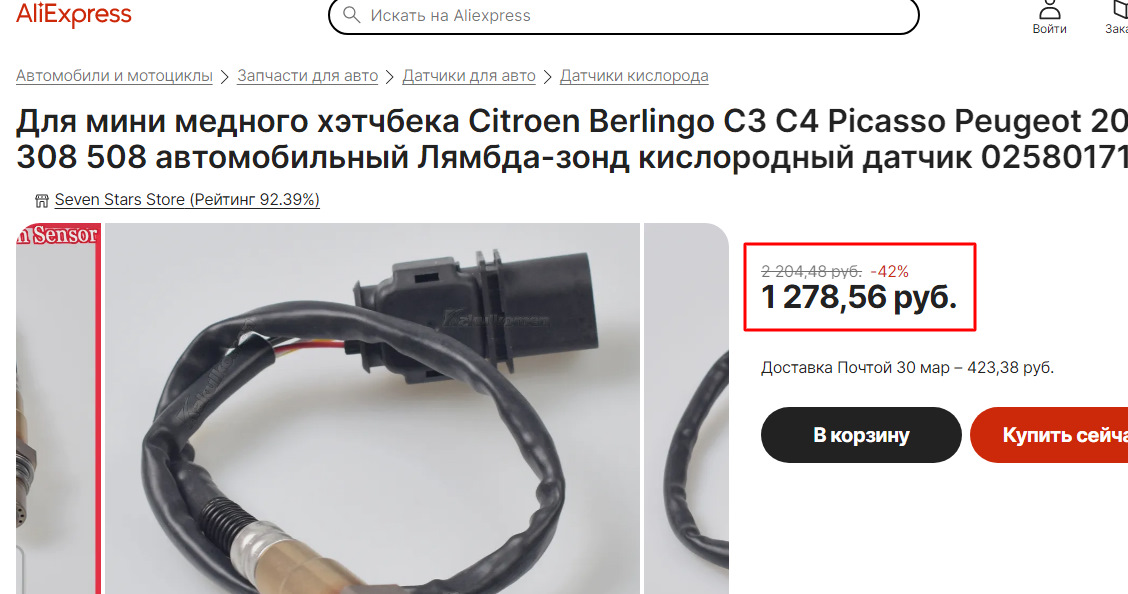This screenshot has height=594, width=1128.
Task: Click the breadcrumb arrow after Запчасти для авто
Action: (390, 77)
